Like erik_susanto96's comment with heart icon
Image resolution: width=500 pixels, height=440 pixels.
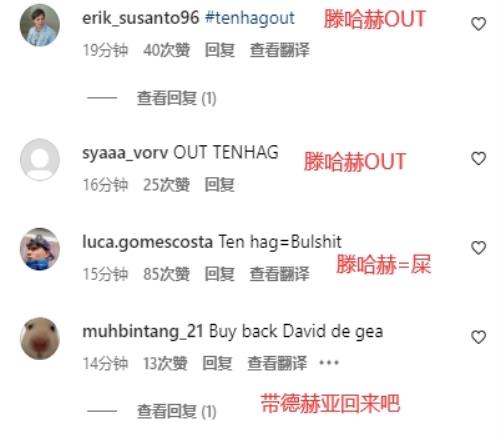478,24
